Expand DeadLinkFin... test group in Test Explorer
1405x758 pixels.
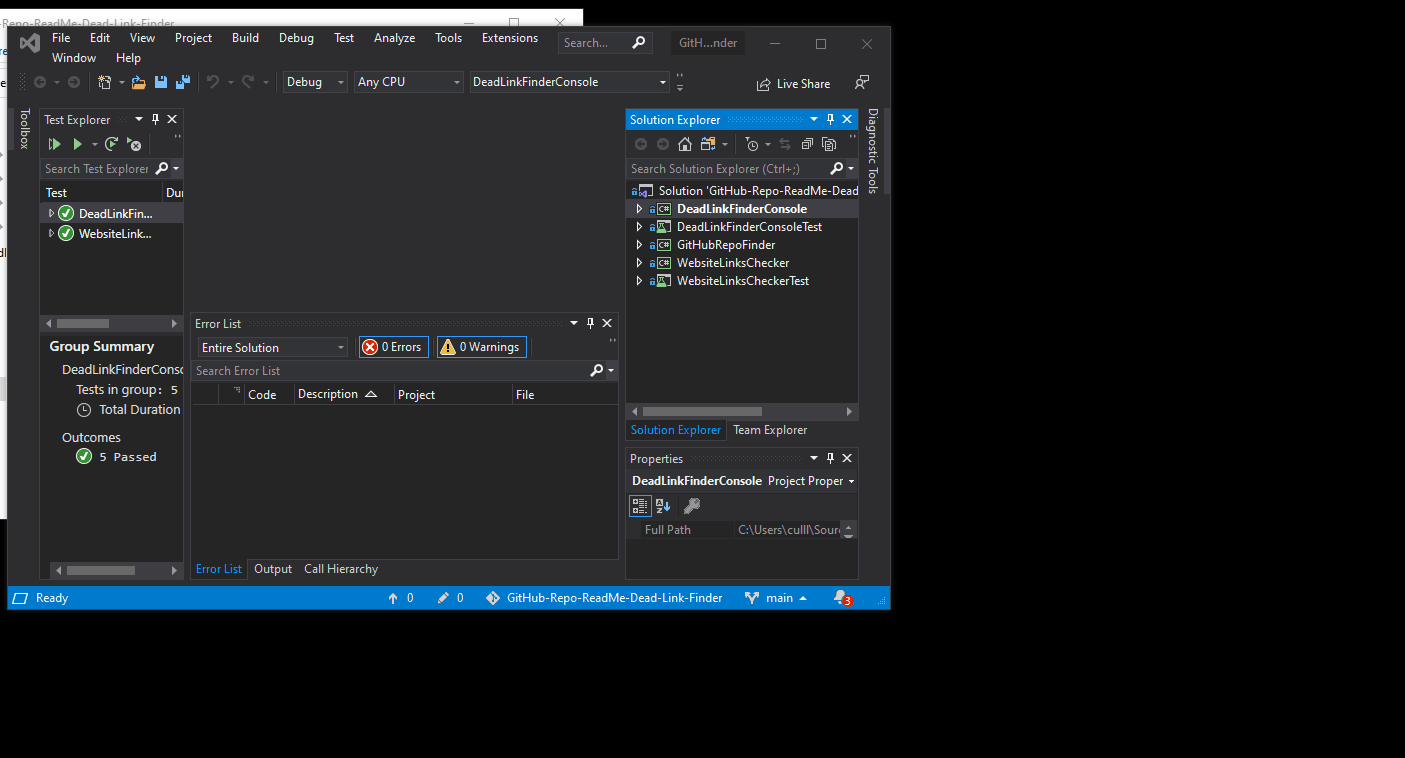51,213
